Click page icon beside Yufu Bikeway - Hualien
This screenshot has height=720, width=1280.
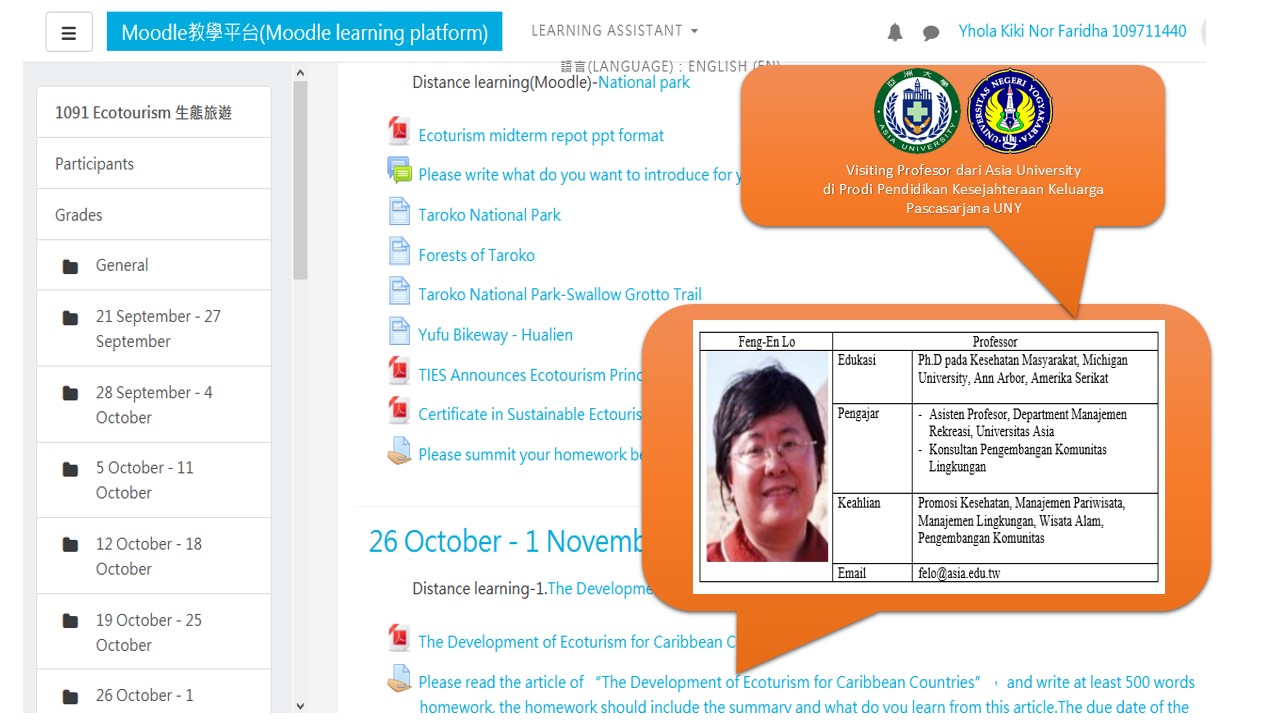click(399, 332)
